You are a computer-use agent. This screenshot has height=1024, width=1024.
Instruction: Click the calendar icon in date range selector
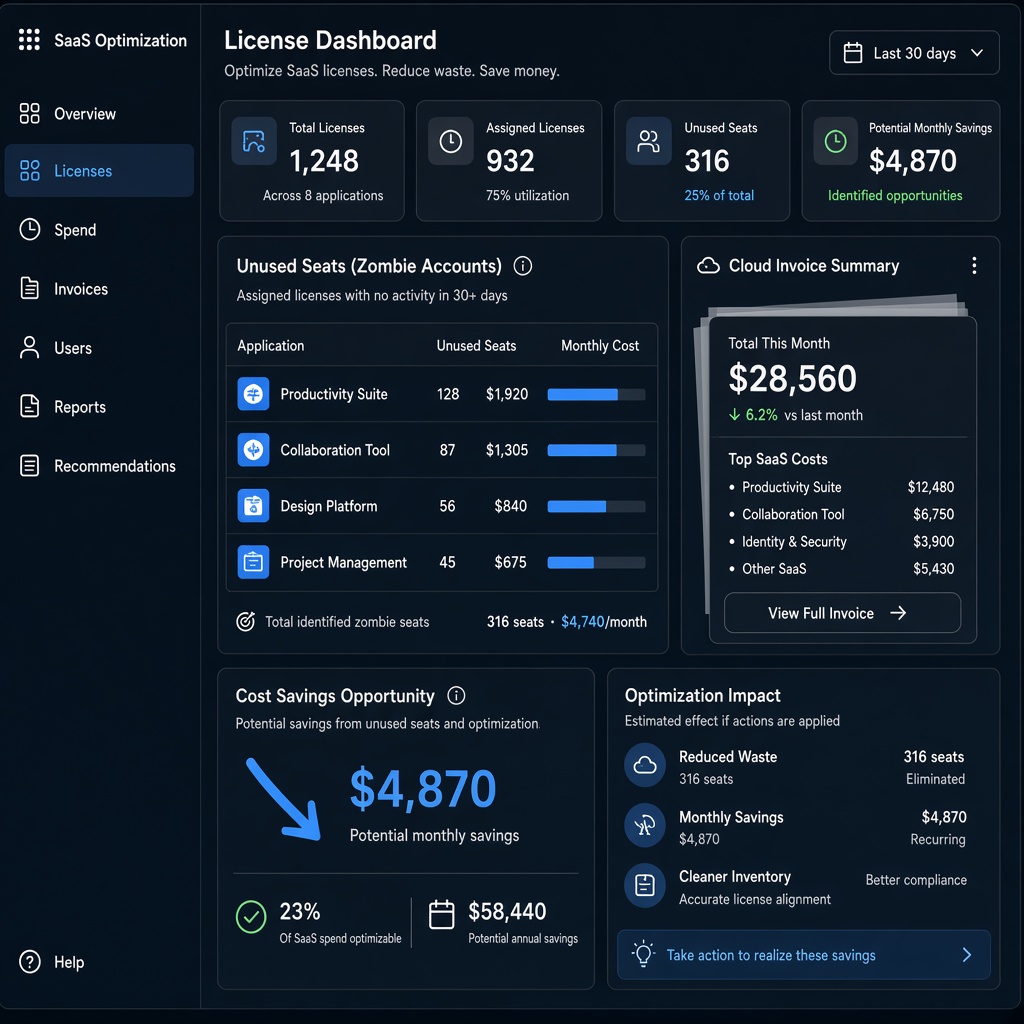tap(852, 53)
